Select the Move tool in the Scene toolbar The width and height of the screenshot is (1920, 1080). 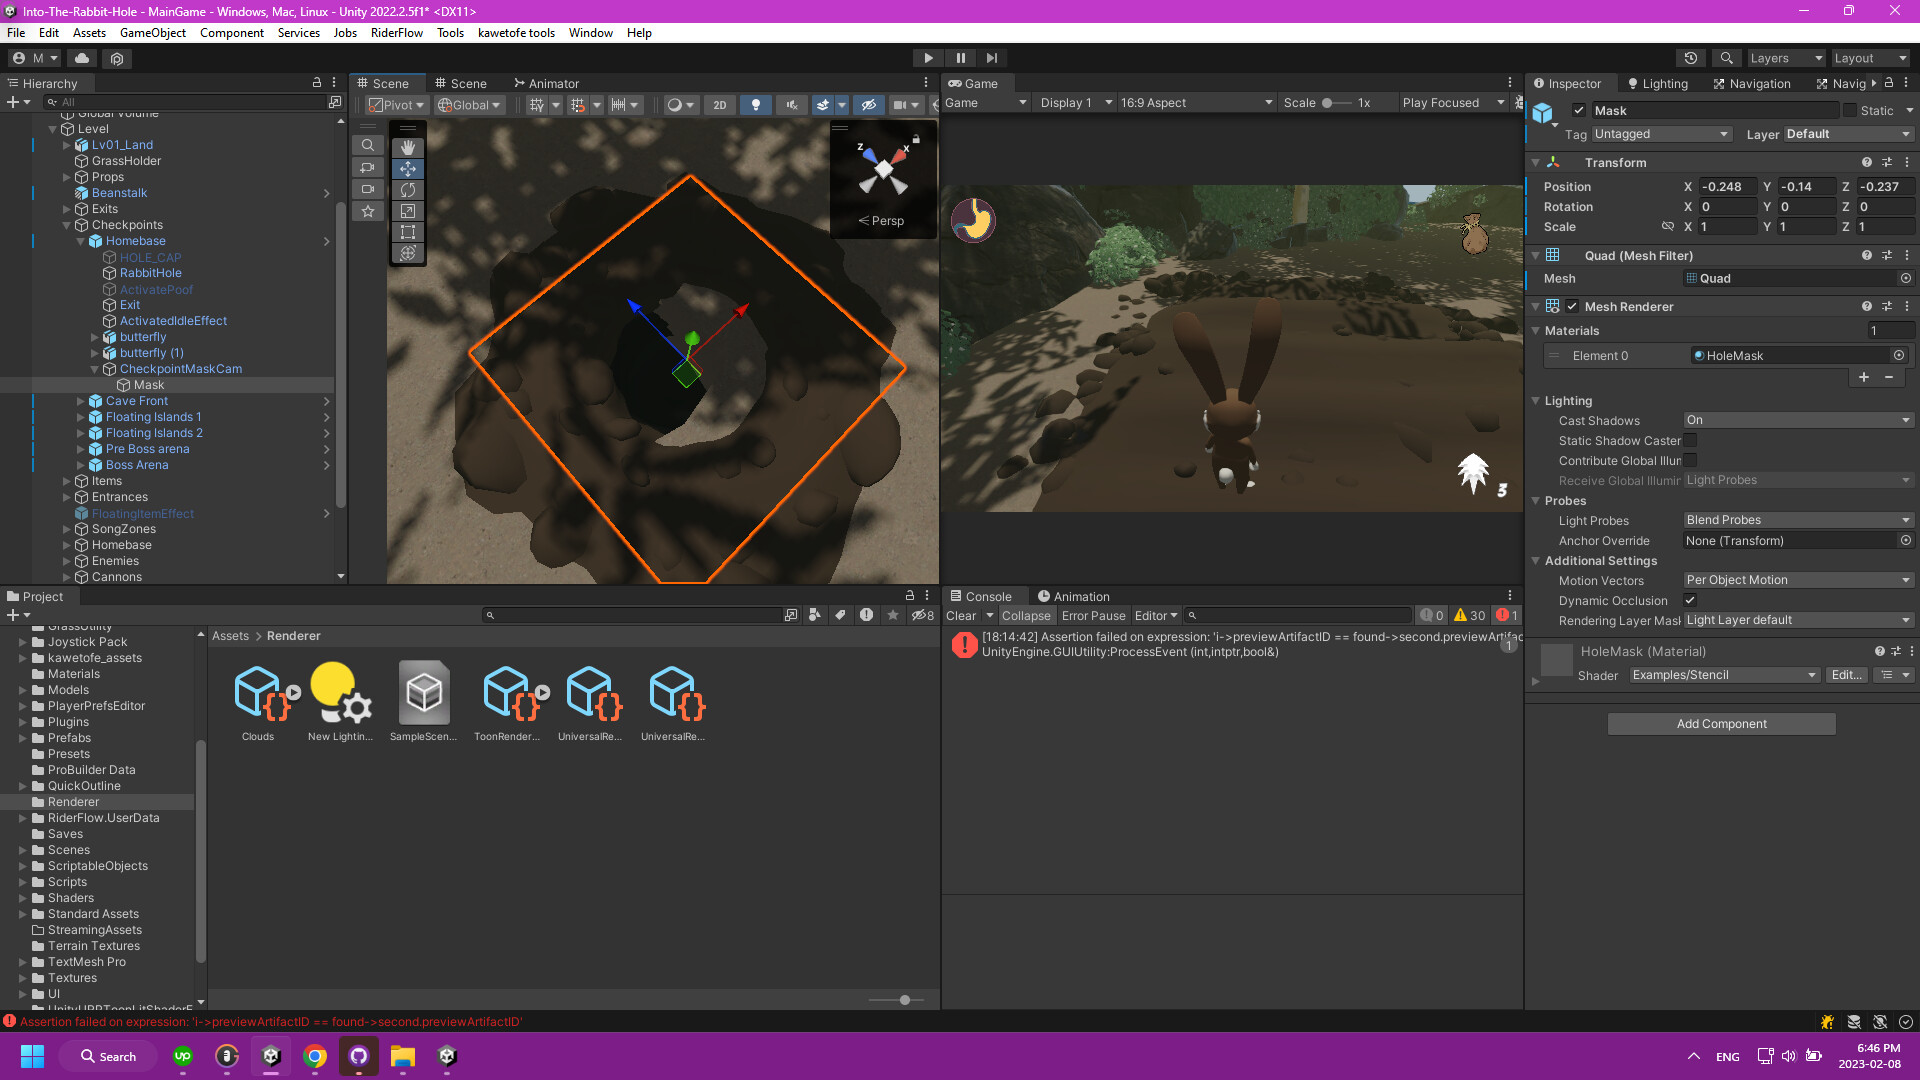pos(407,167)
